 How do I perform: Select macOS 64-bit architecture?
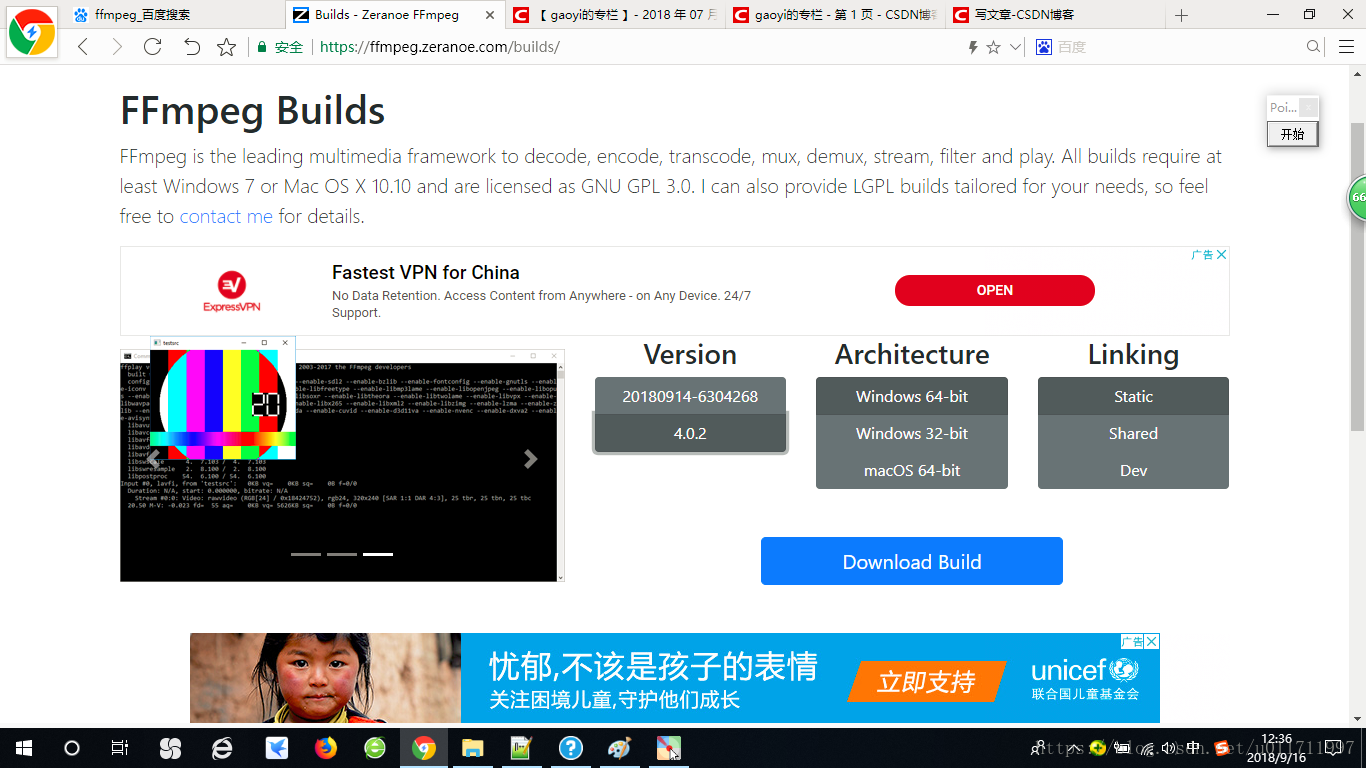pyautogui.click(x=912, y=470)
